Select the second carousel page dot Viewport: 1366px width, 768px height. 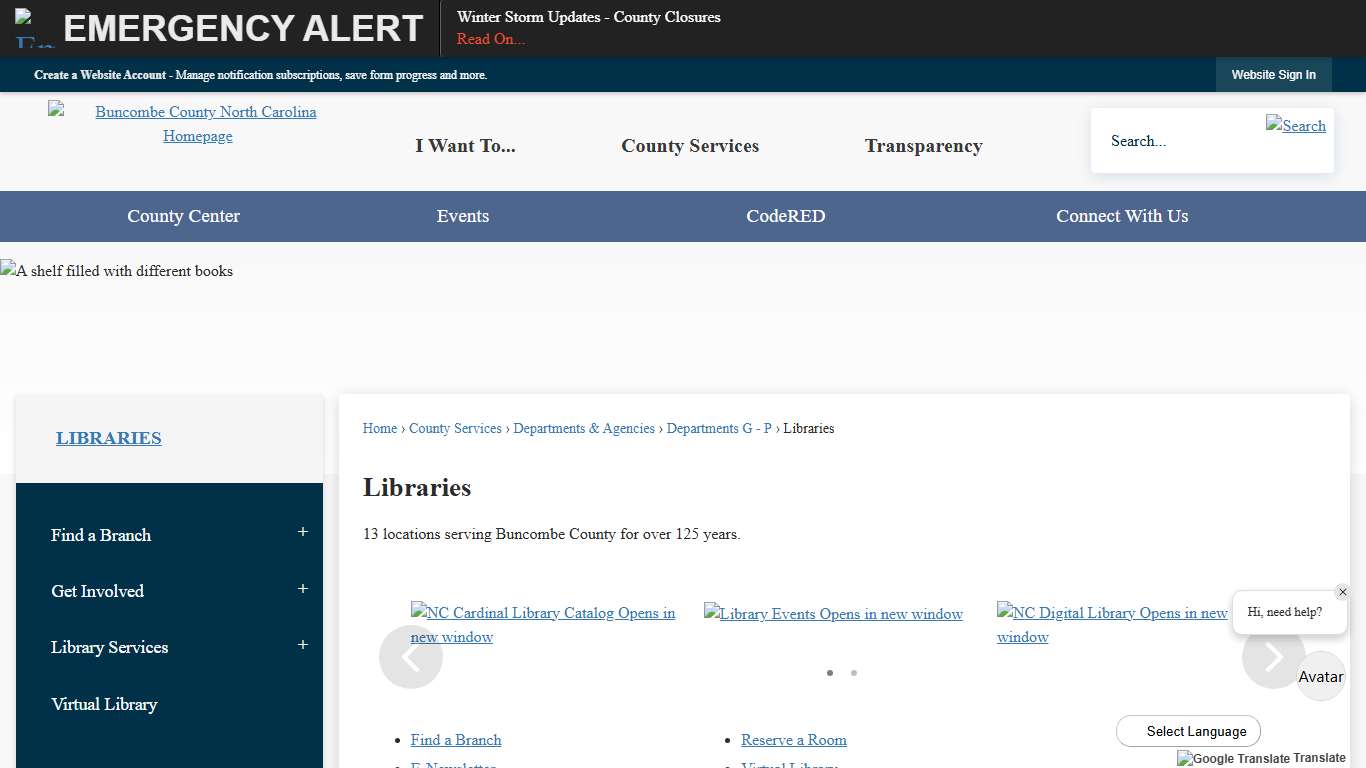coord(854,673)
